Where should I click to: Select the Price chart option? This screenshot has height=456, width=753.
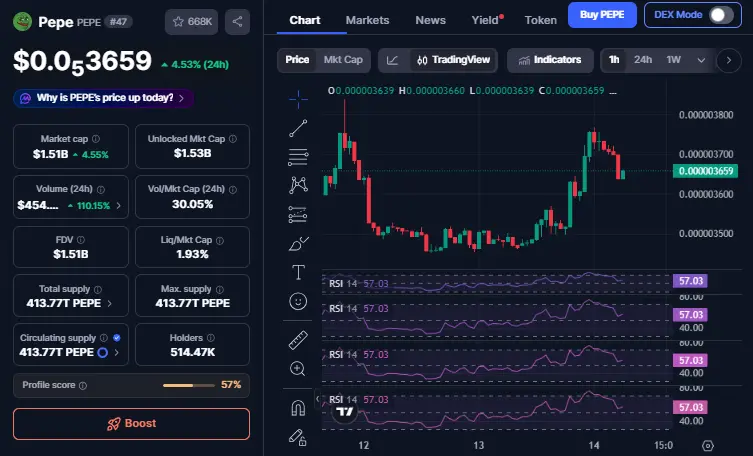[297, 60]
